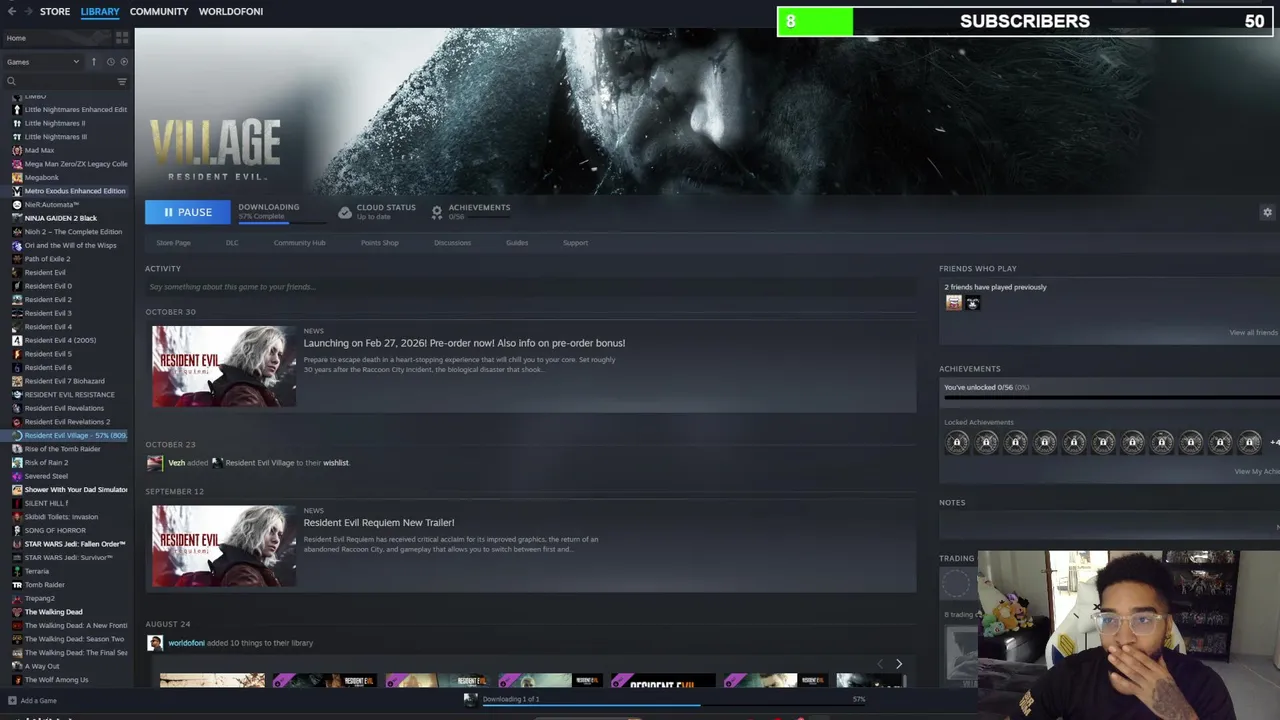Open second friend avatar in Friends Who Play

pos(973,302)
